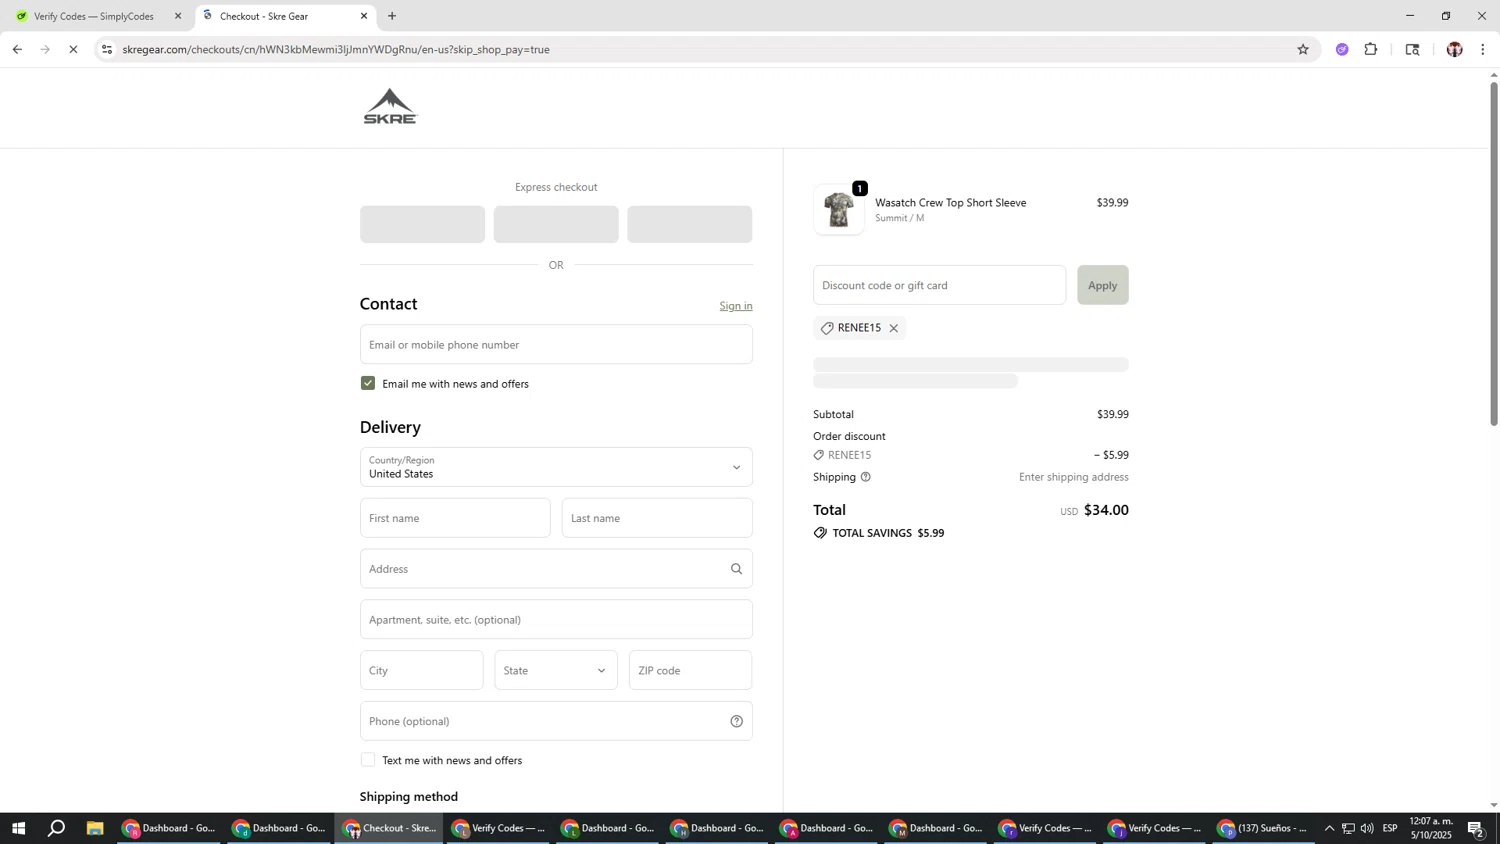1500x844 pixels.
Task: Click the middle express checkout button
Action: click(556, 224)
